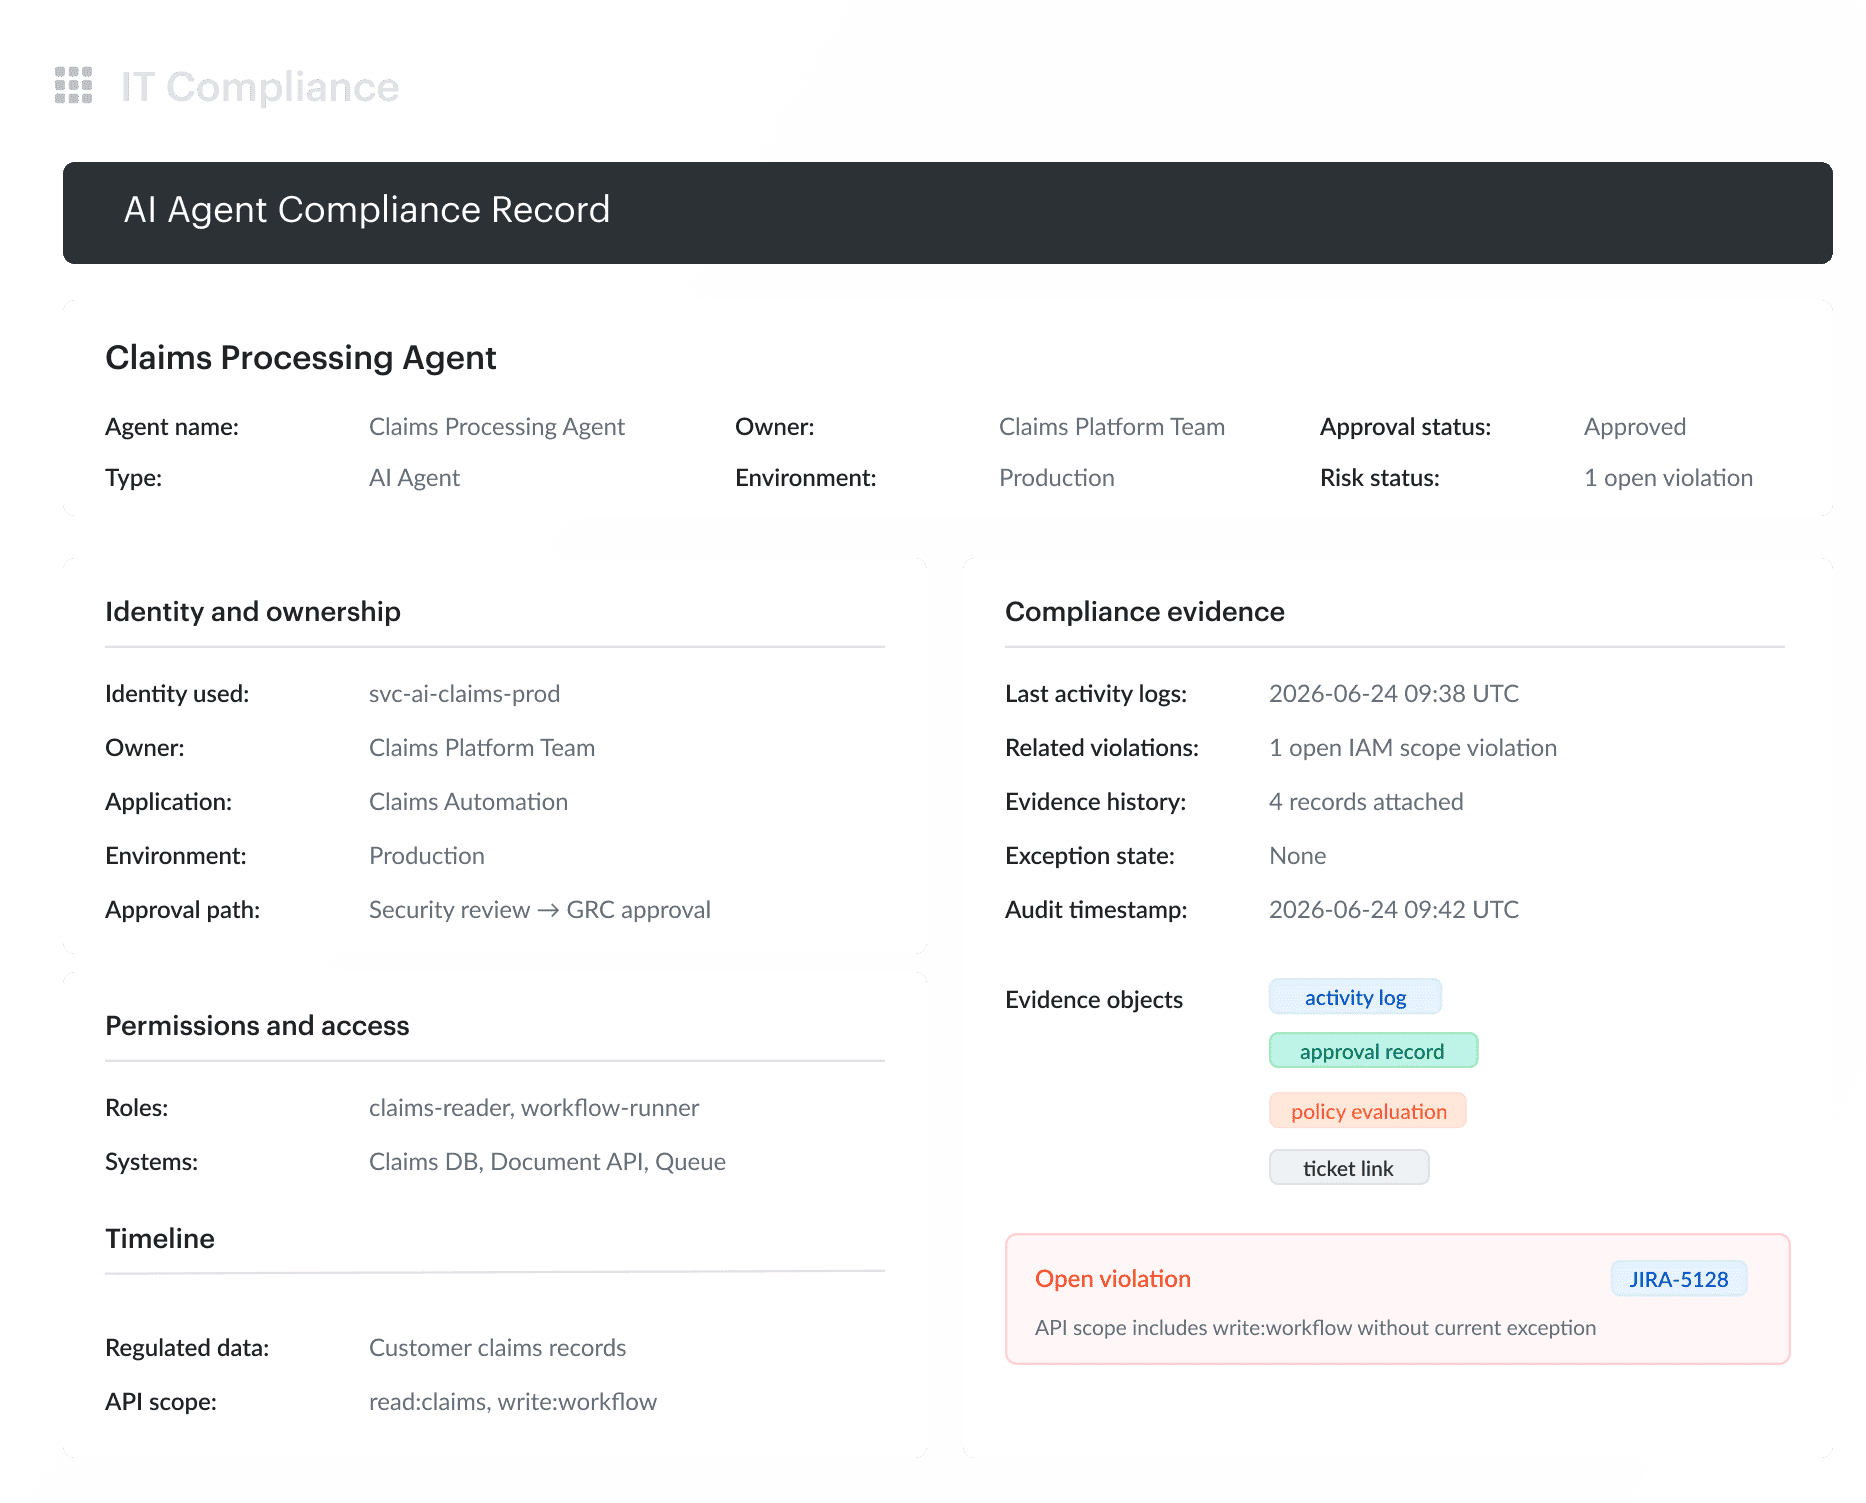
Task: Click the IT Compliance title
Action: tap(260, 87)
